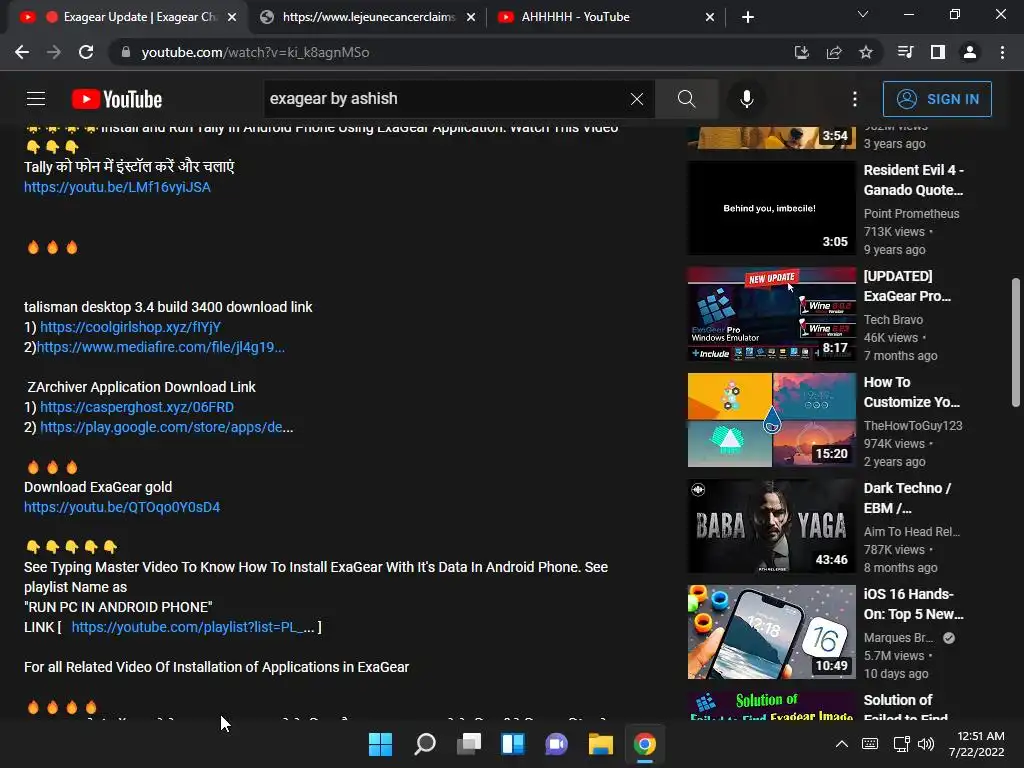The width and height of the screenshot is (1024, 768).
Task: Share this page icon in the address bar
Action: 834,52
